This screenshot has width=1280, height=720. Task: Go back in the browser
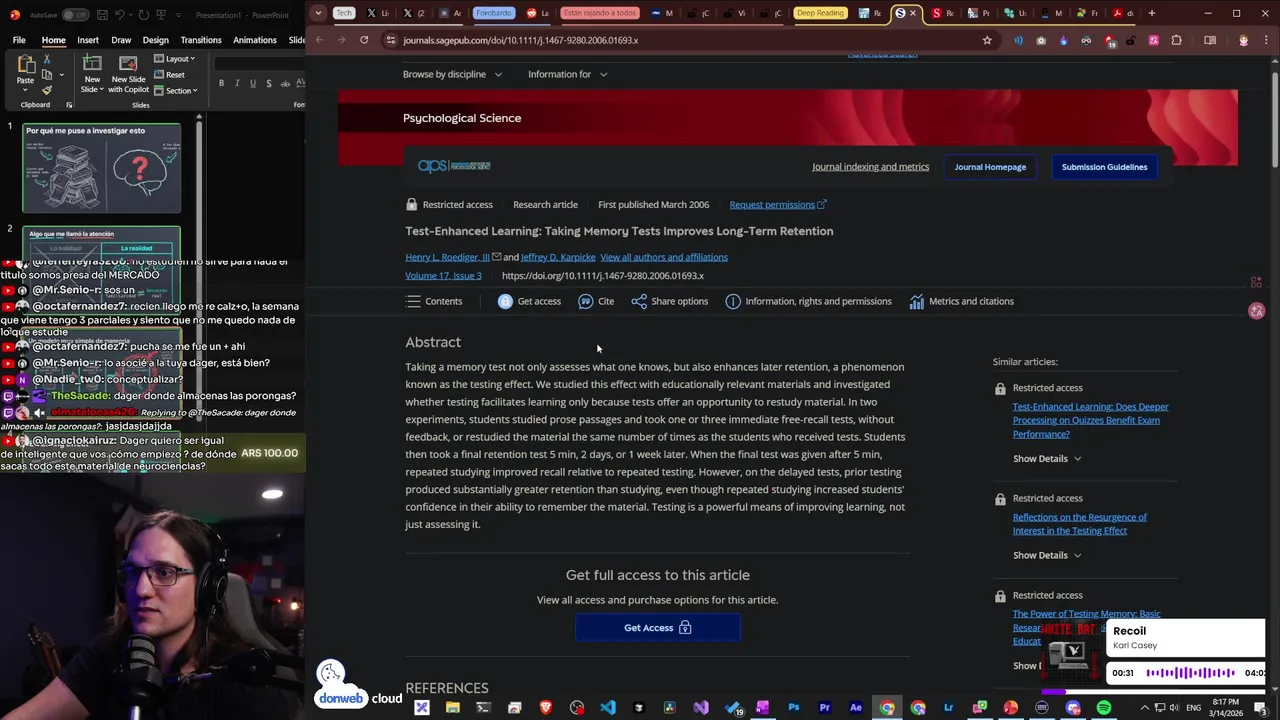click(319, 40)
